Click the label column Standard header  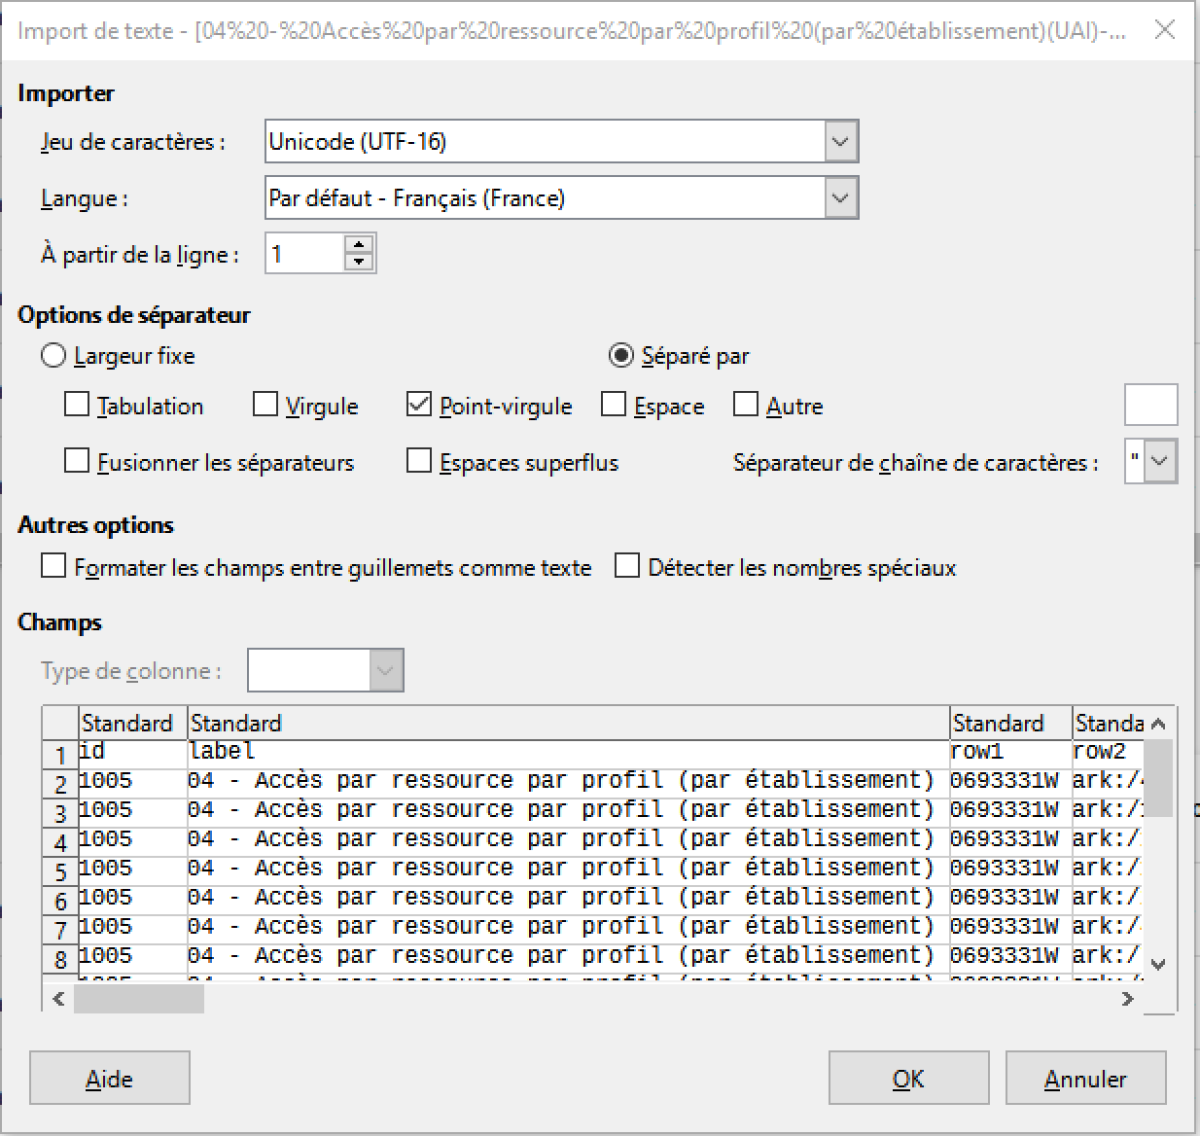(x=567, y=723)
